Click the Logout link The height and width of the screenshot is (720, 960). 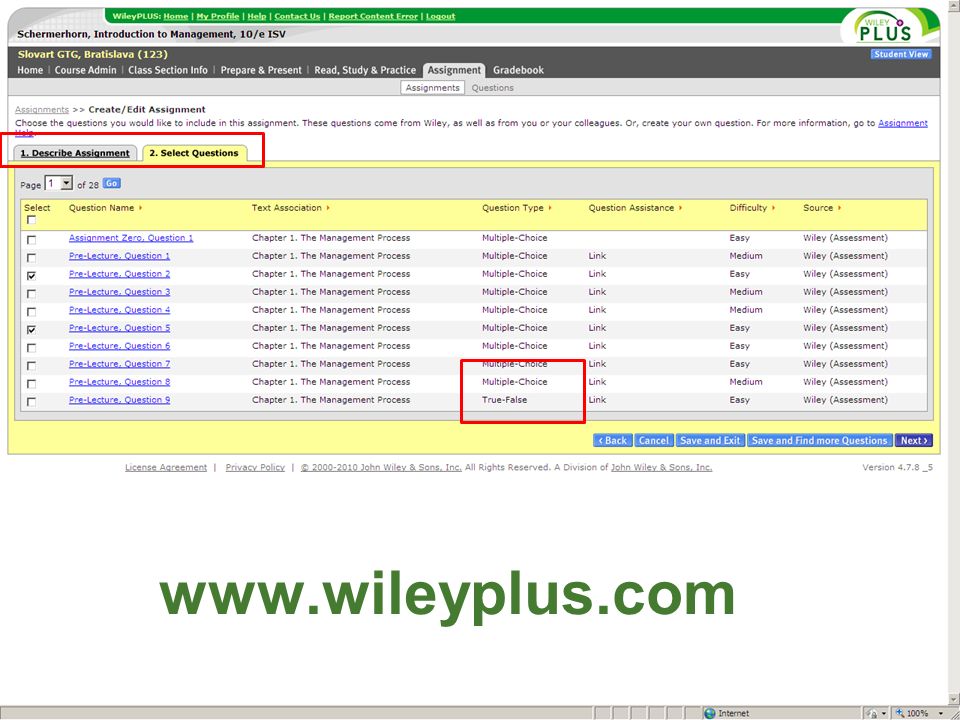click(x=440, y=16)
